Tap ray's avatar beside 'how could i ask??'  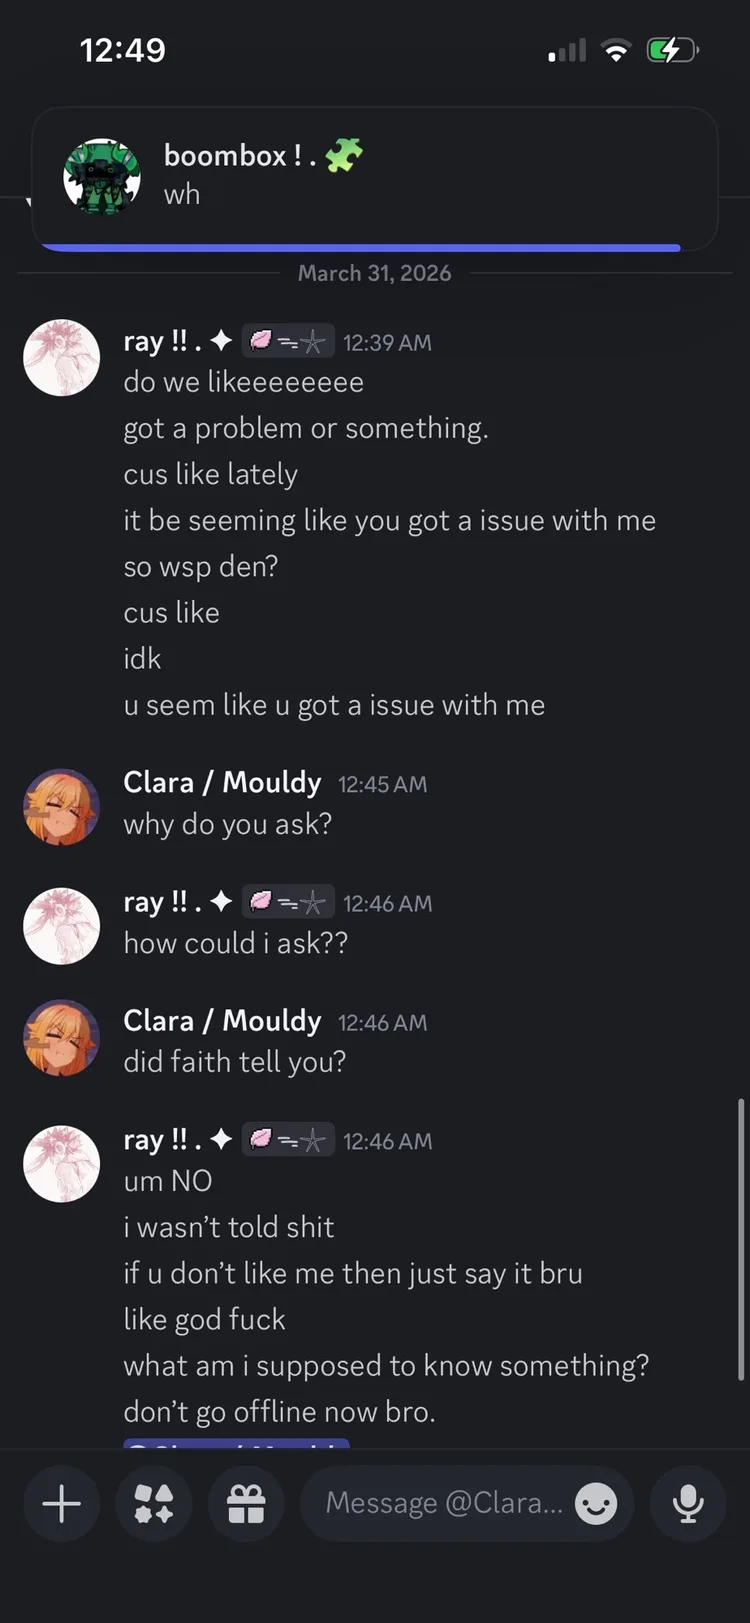pos(62,926)
